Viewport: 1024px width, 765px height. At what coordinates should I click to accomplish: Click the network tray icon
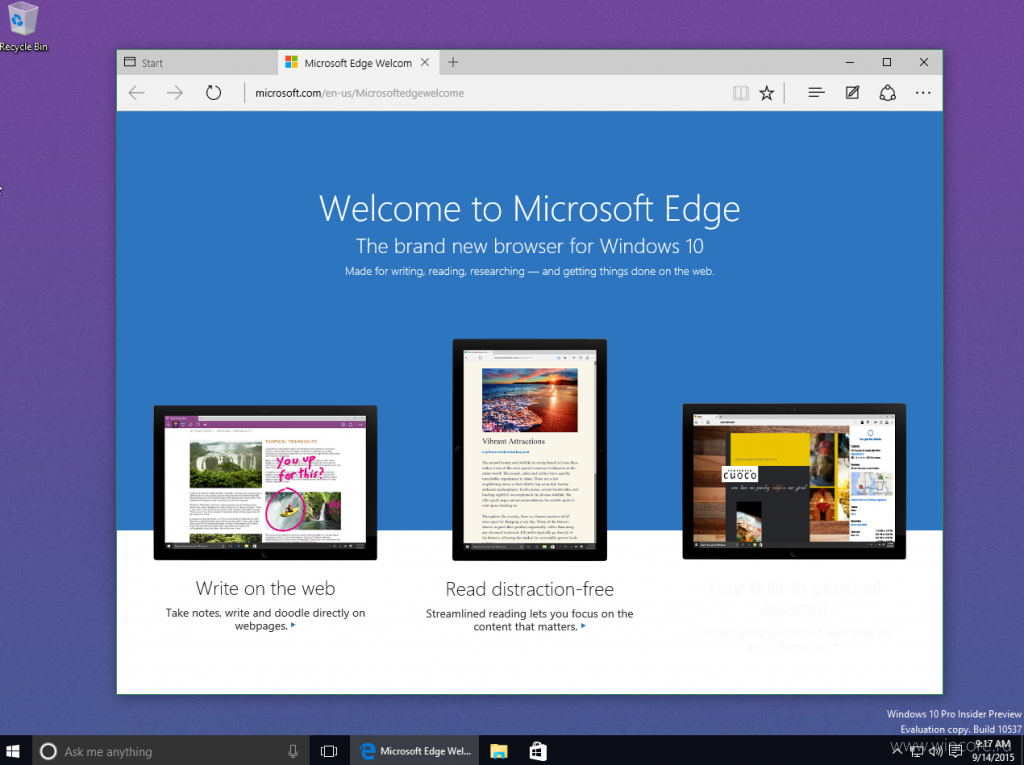[916, 751]
